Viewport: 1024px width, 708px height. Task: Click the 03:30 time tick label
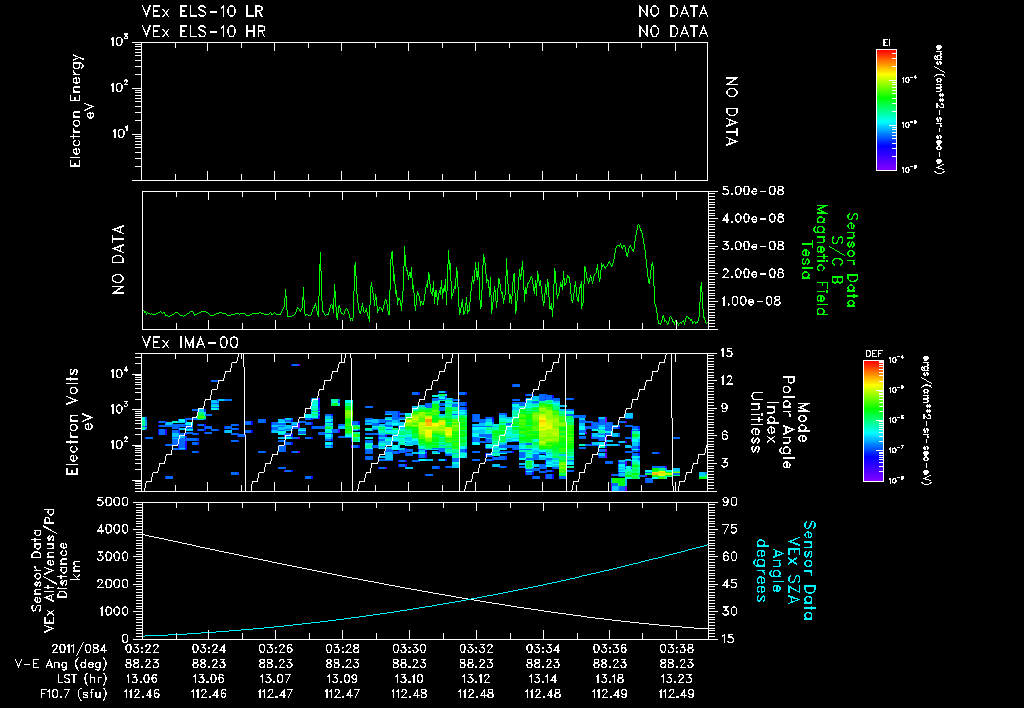(409, 649)
